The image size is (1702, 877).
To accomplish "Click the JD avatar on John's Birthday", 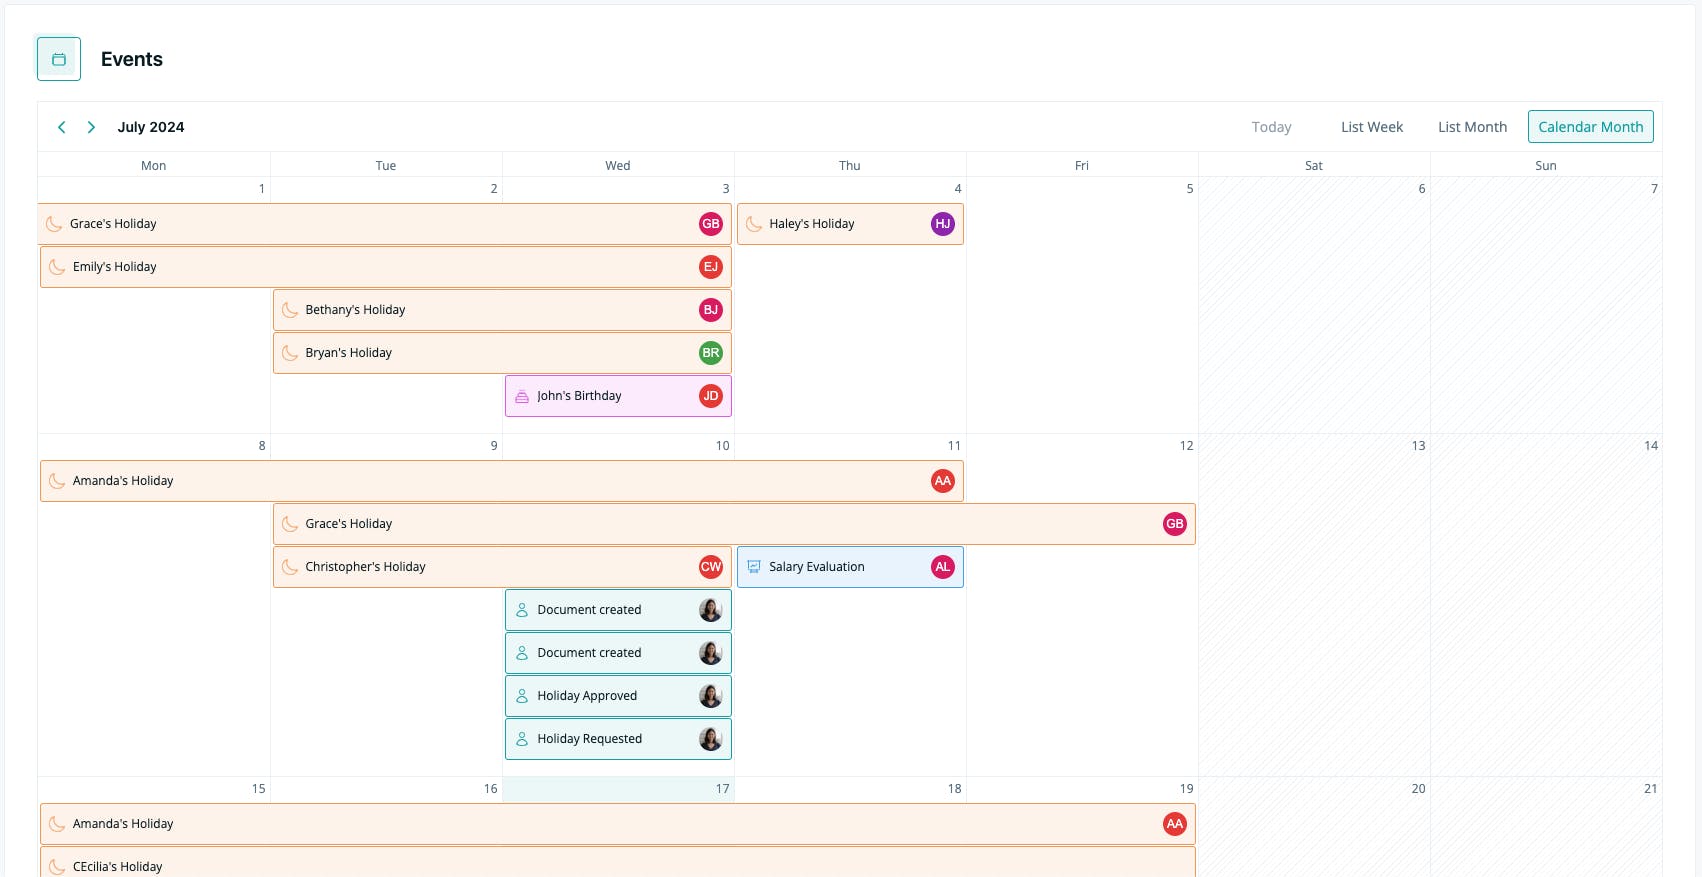I will click(711, 396).
